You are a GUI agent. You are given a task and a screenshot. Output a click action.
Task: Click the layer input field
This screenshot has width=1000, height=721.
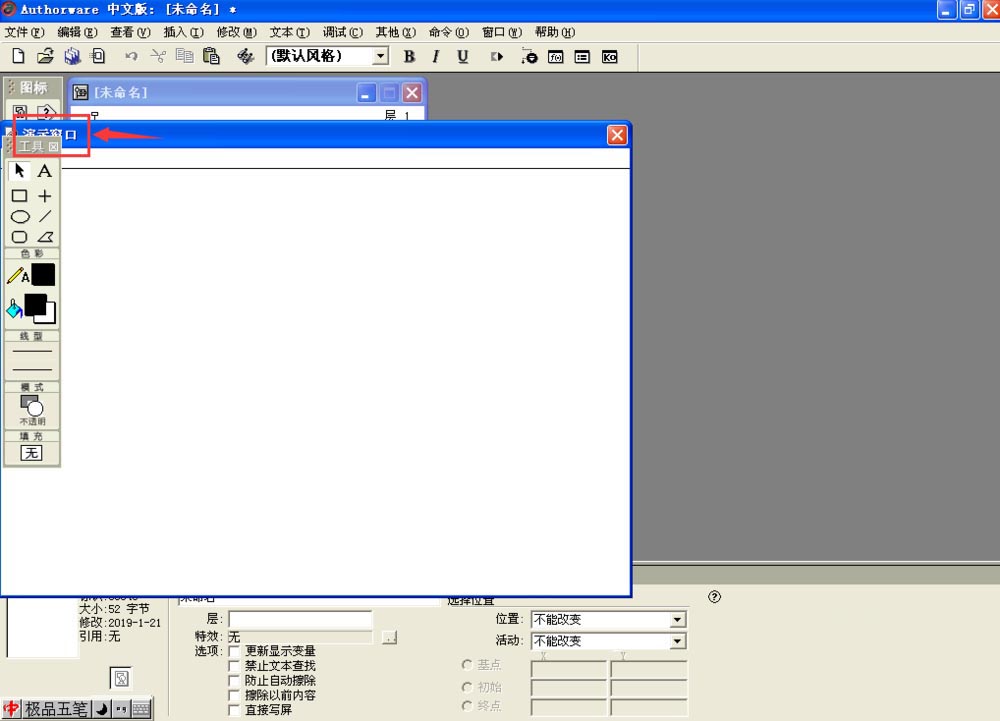(300, 619)
